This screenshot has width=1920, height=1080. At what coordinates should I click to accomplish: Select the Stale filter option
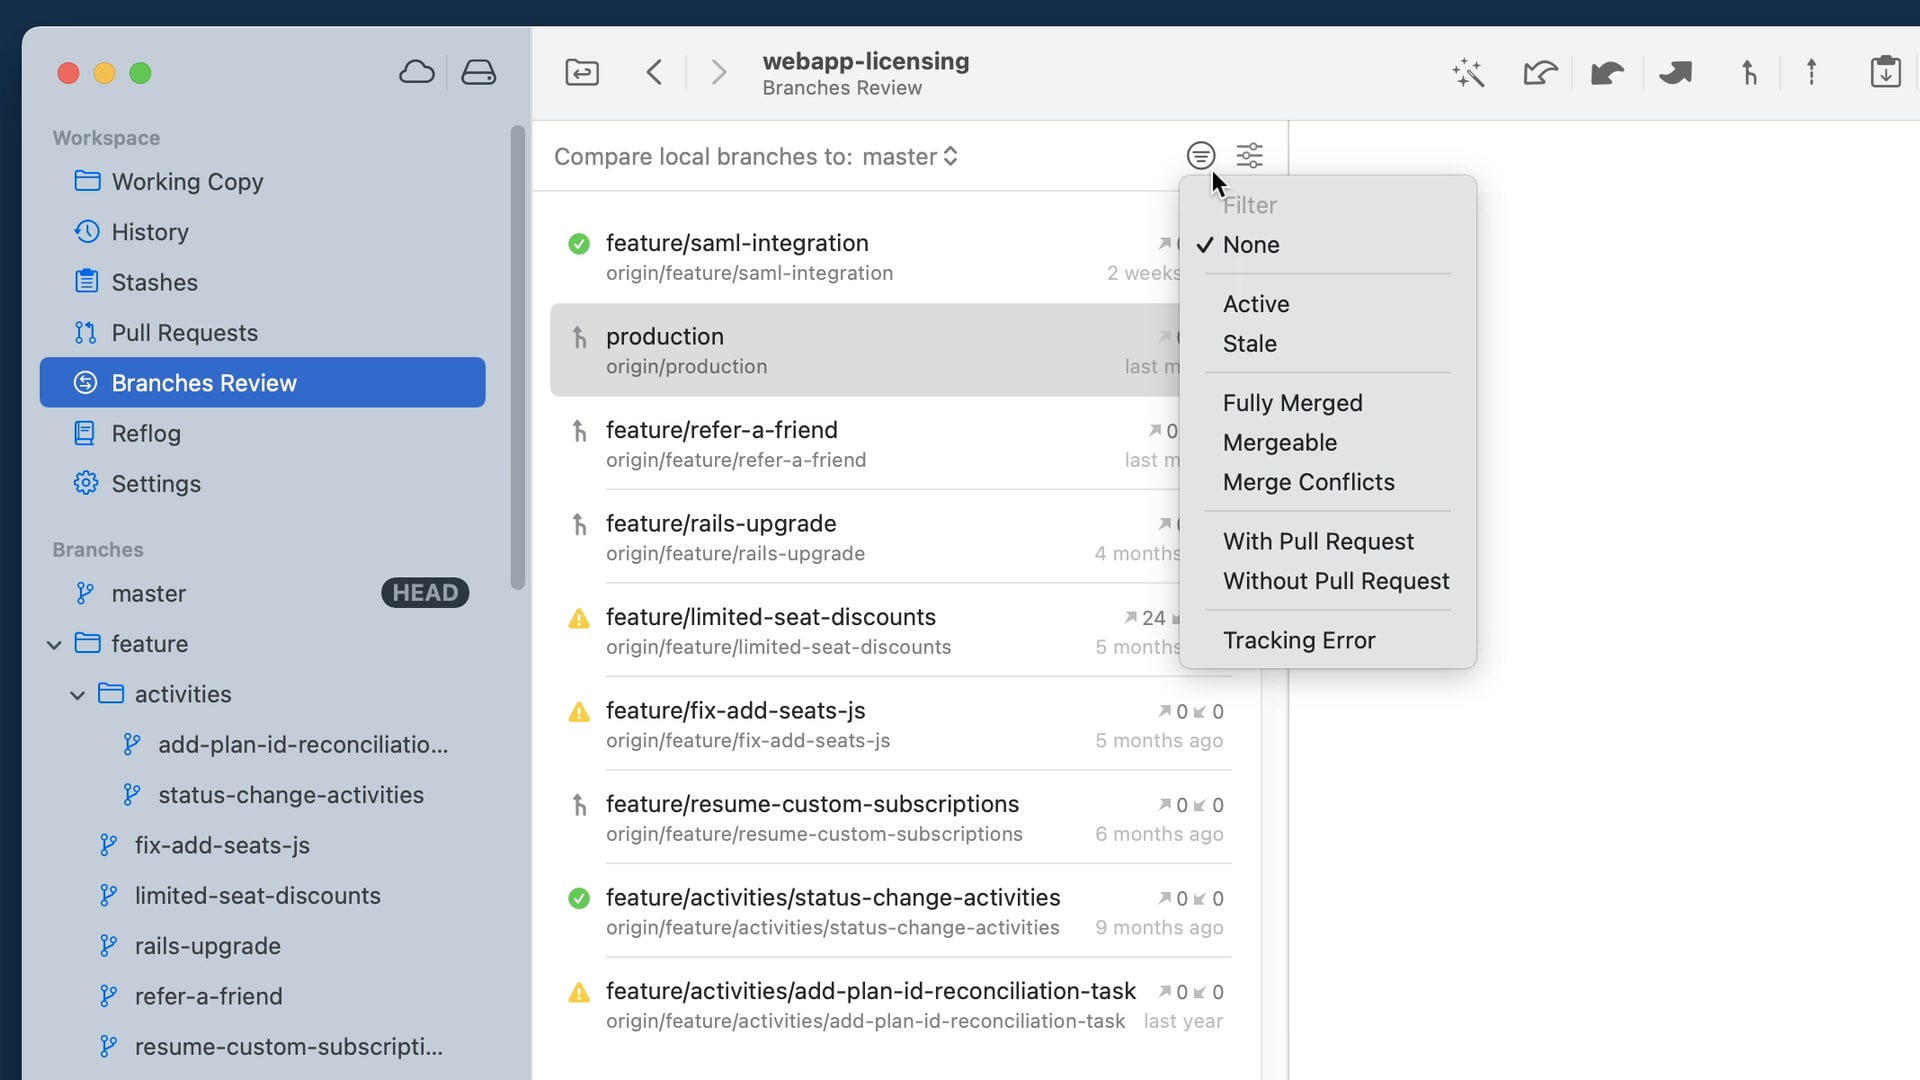[1249, 344]
